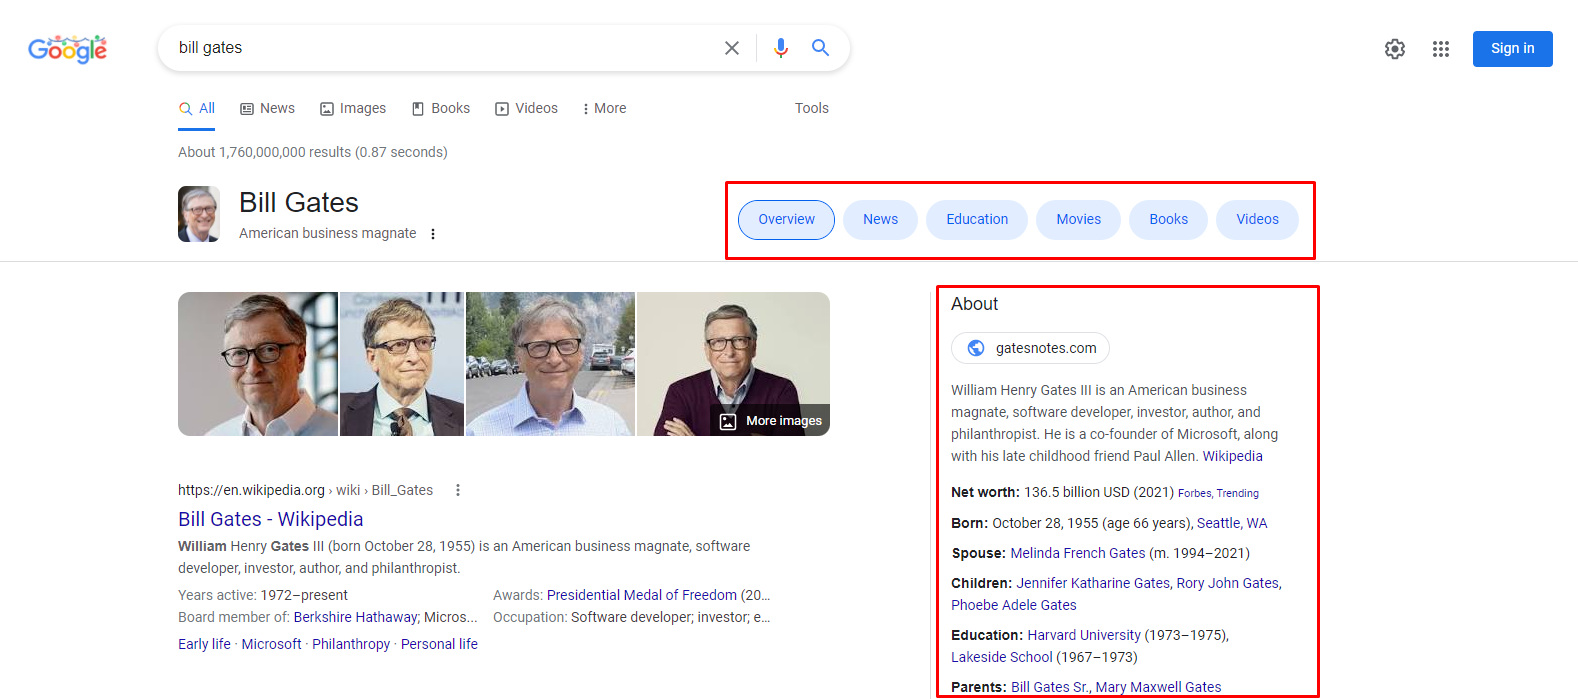1578x699 pixels.
Task: Expand the More search options menu
Action: tap(604, 108)
